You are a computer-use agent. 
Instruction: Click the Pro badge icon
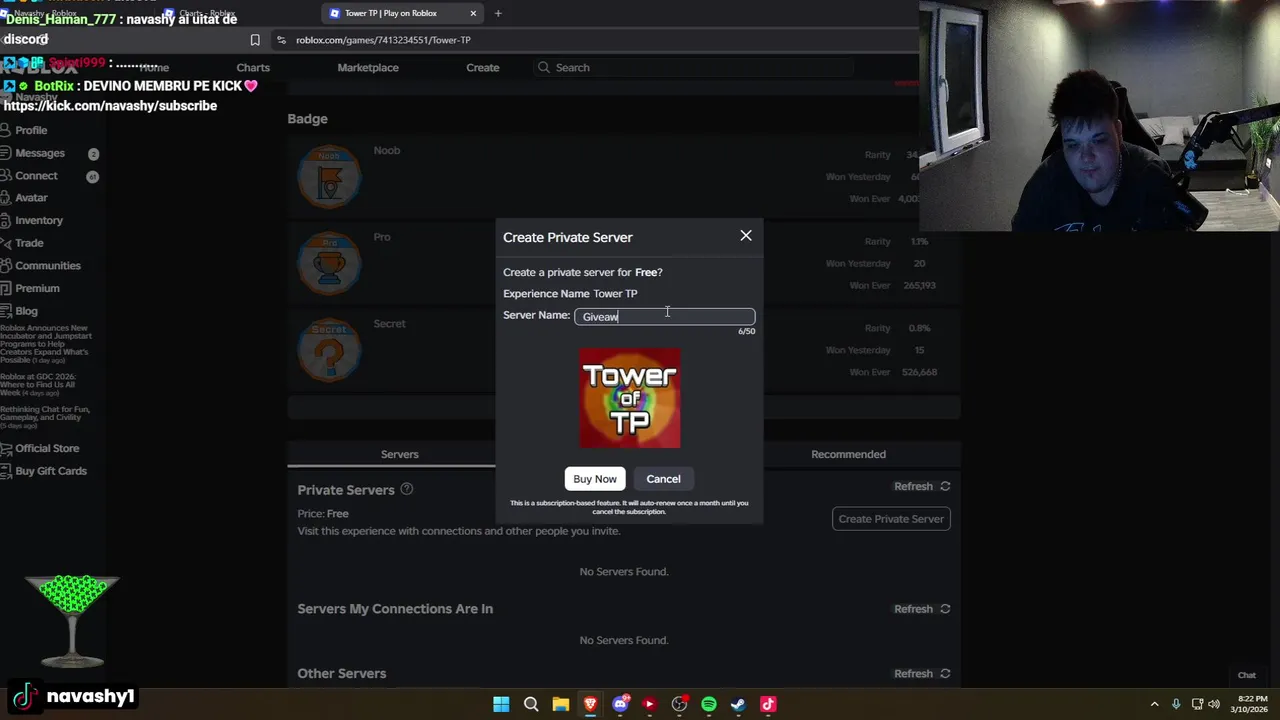[329, 263]
